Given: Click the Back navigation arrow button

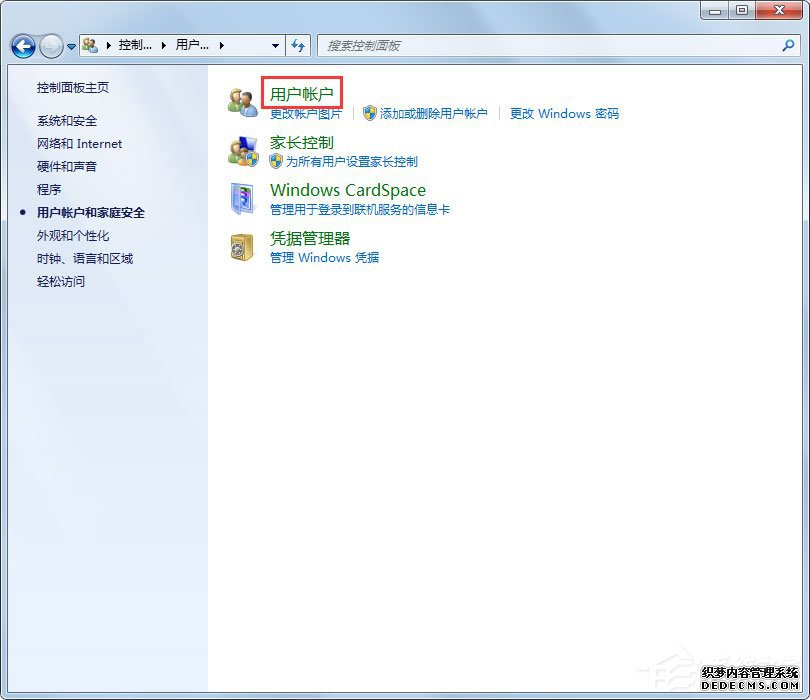Looking at the screenshot, I should [x=23, y=46].
